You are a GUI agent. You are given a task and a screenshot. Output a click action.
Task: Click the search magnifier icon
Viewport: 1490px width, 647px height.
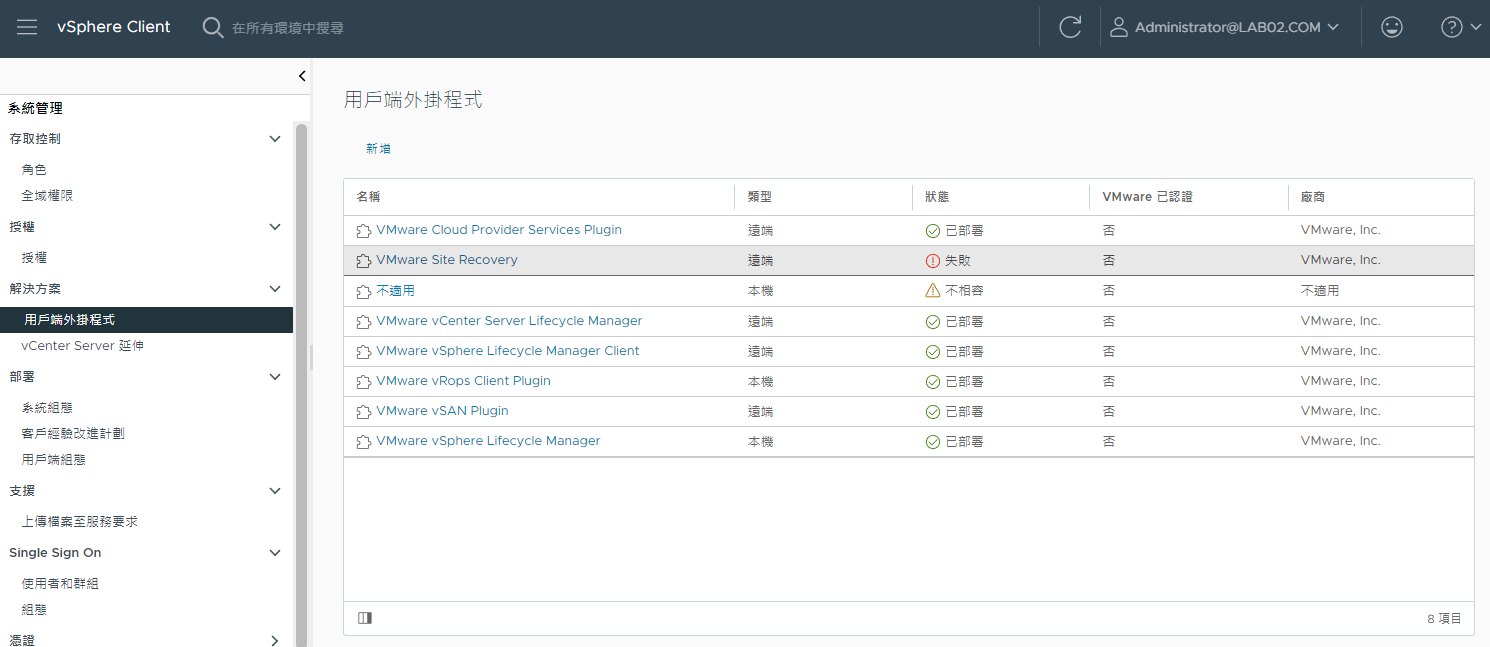coord(213,27)
